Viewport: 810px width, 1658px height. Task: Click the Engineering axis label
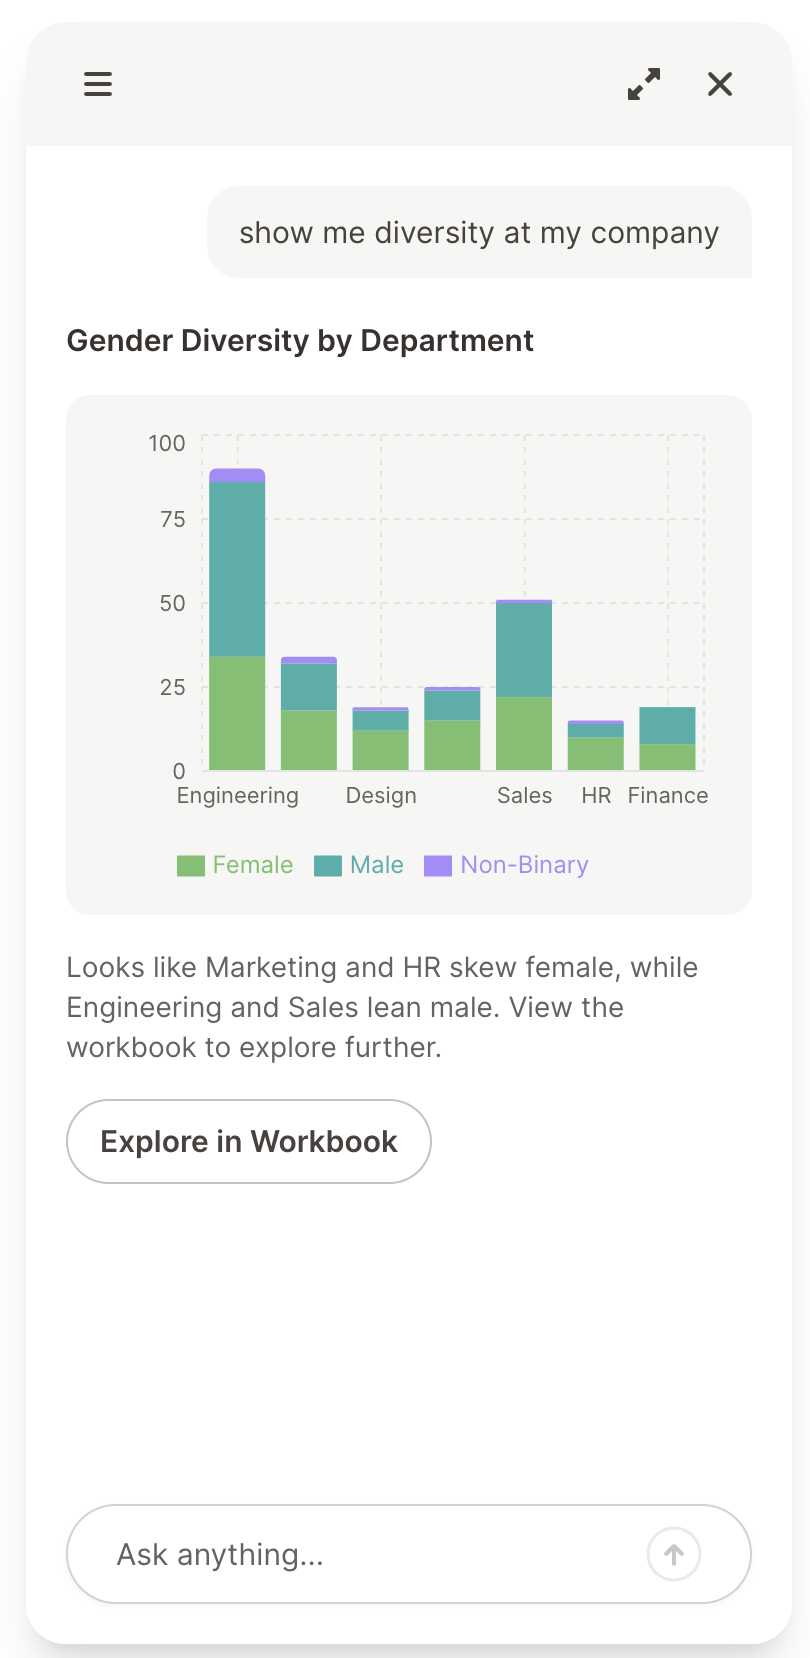pos(238,796)
